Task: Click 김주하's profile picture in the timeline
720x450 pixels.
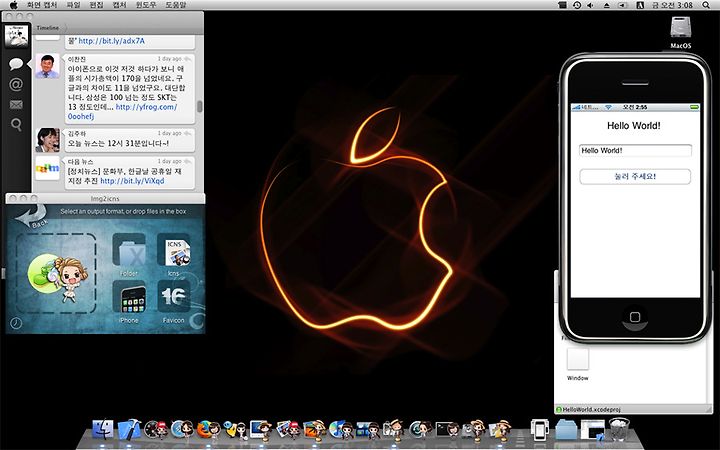Action: [x=47, y=140]
